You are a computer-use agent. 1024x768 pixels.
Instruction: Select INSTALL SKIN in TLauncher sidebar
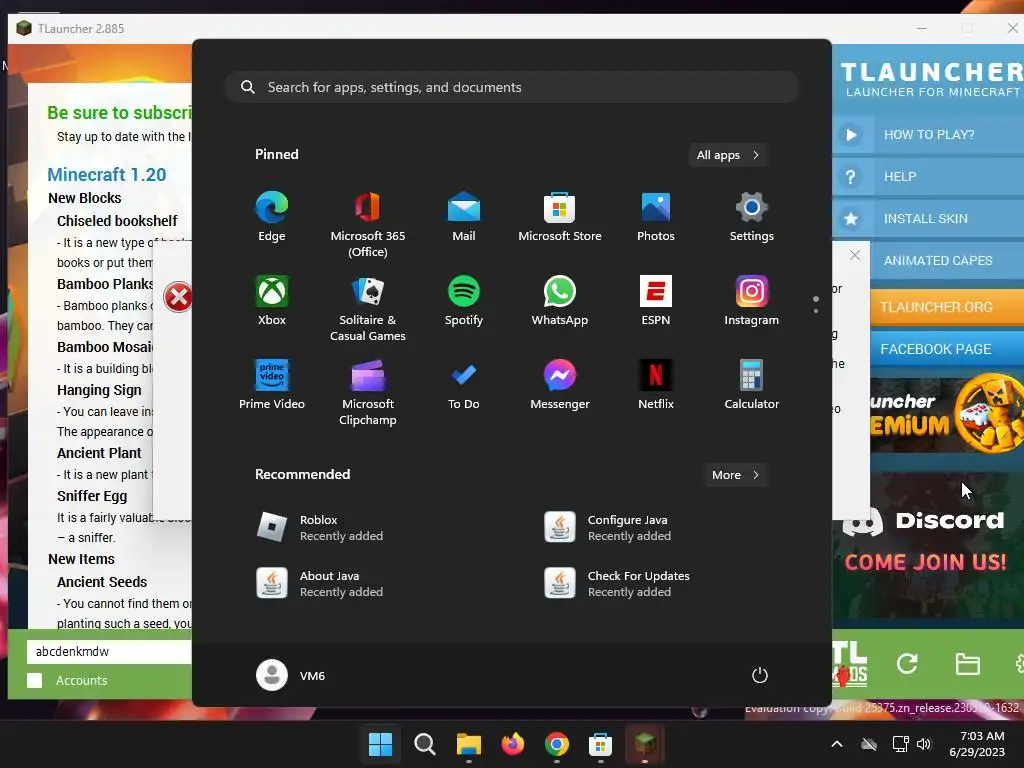[928, 218]
